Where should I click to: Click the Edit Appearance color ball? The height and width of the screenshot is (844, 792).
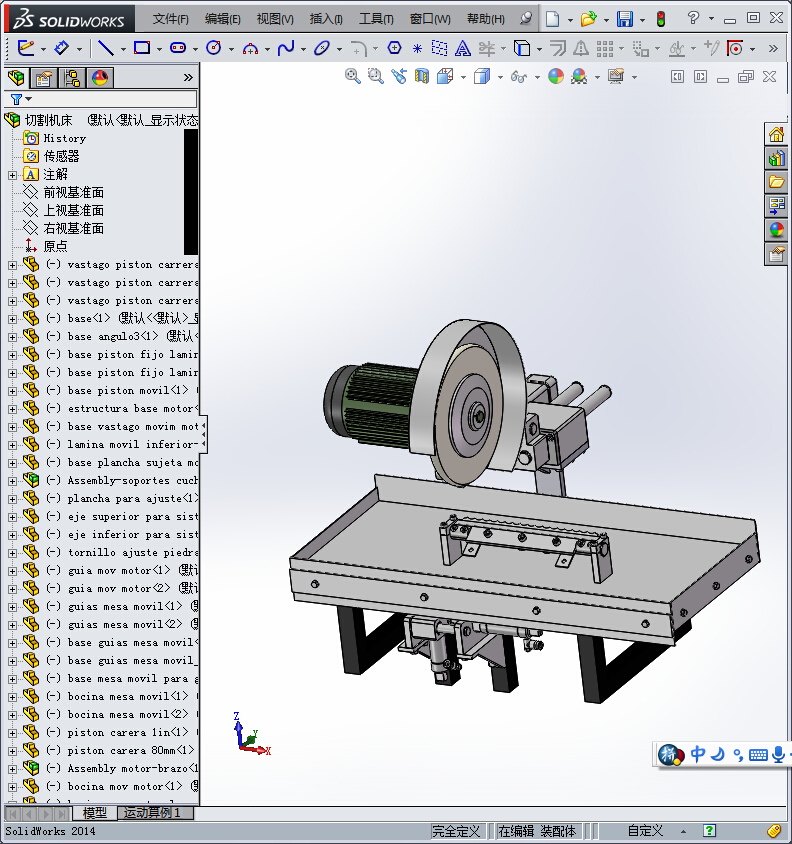pyautogui.click(x=556, y=76)
